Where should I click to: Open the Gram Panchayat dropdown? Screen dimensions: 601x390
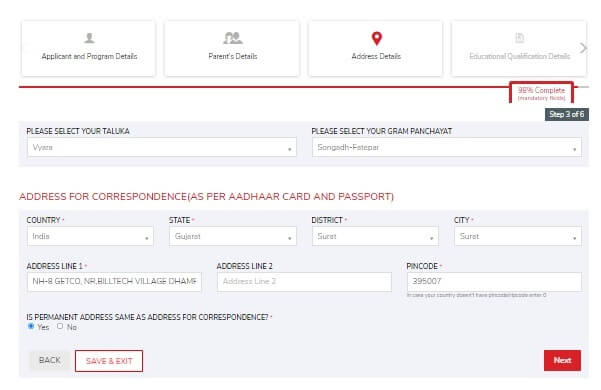tap(447, 147)
